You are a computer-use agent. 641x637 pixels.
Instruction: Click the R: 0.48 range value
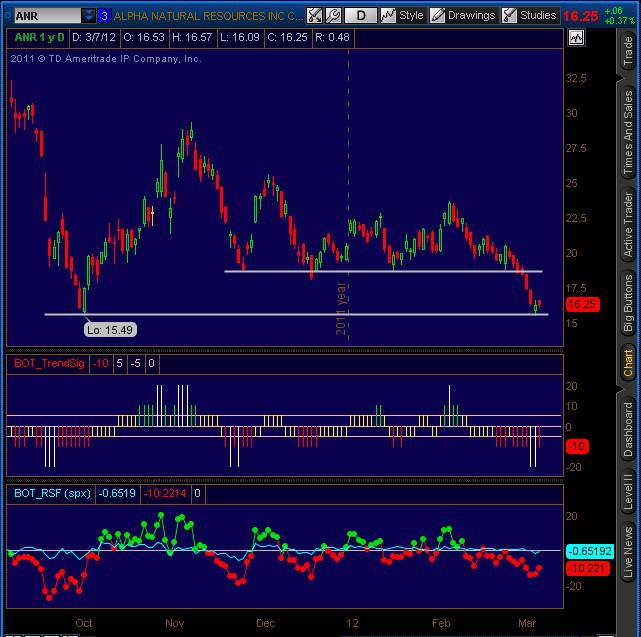[x=332, y=38]
